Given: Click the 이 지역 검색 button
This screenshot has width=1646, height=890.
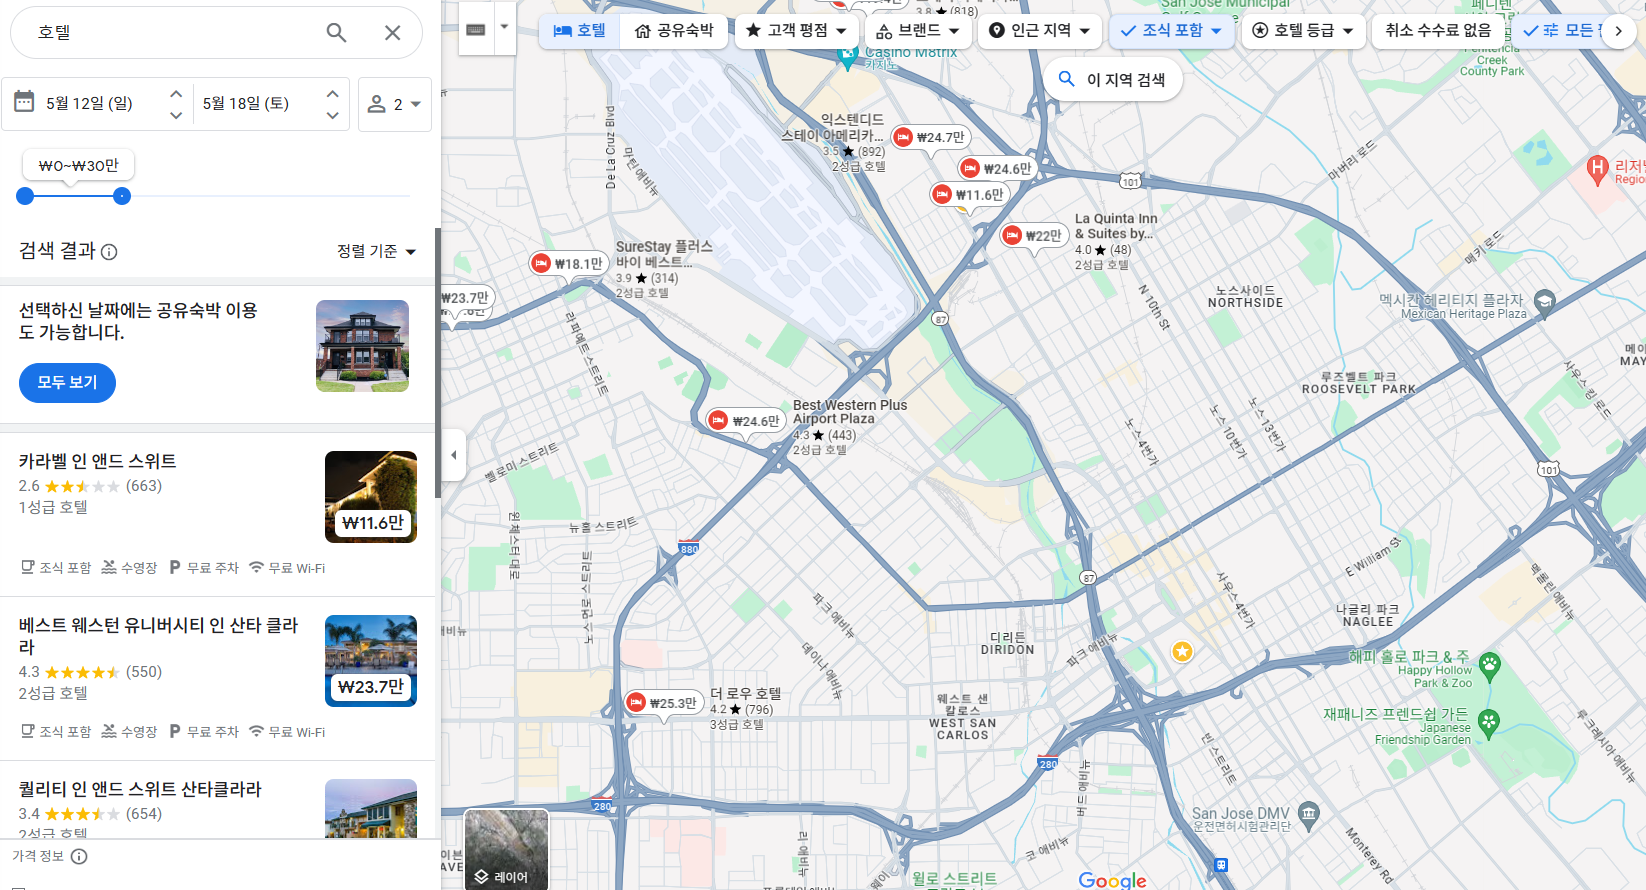Looking at the screenshot, I should 1112,80.
